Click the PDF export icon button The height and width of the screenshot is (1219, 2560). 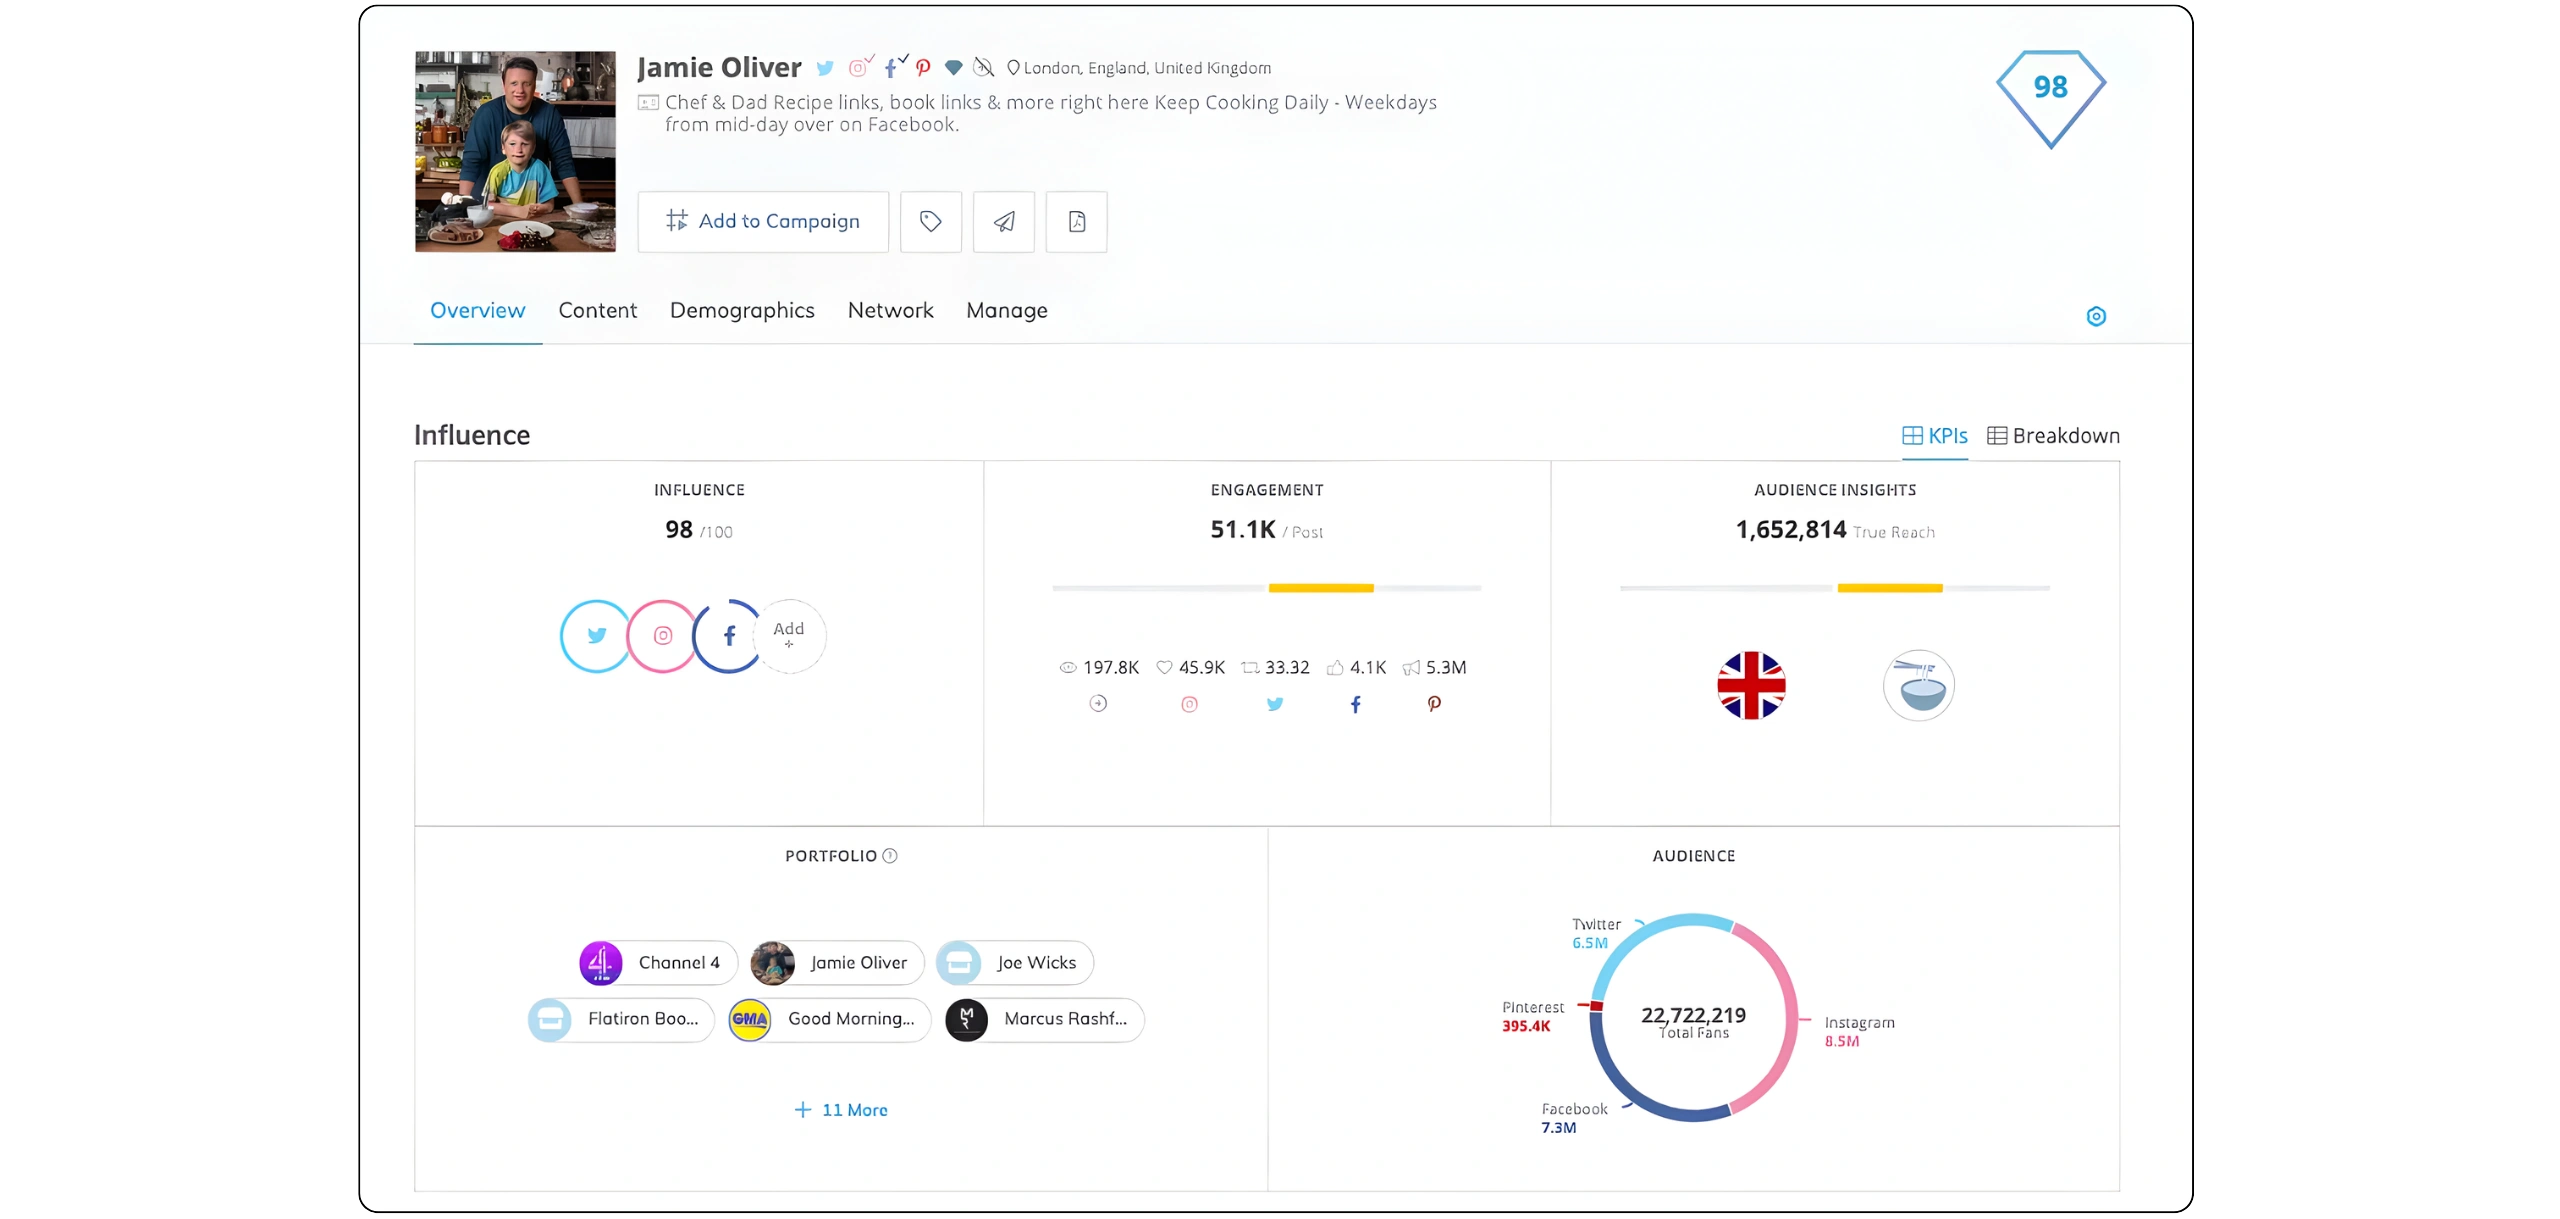click(x=1076, y=221)
